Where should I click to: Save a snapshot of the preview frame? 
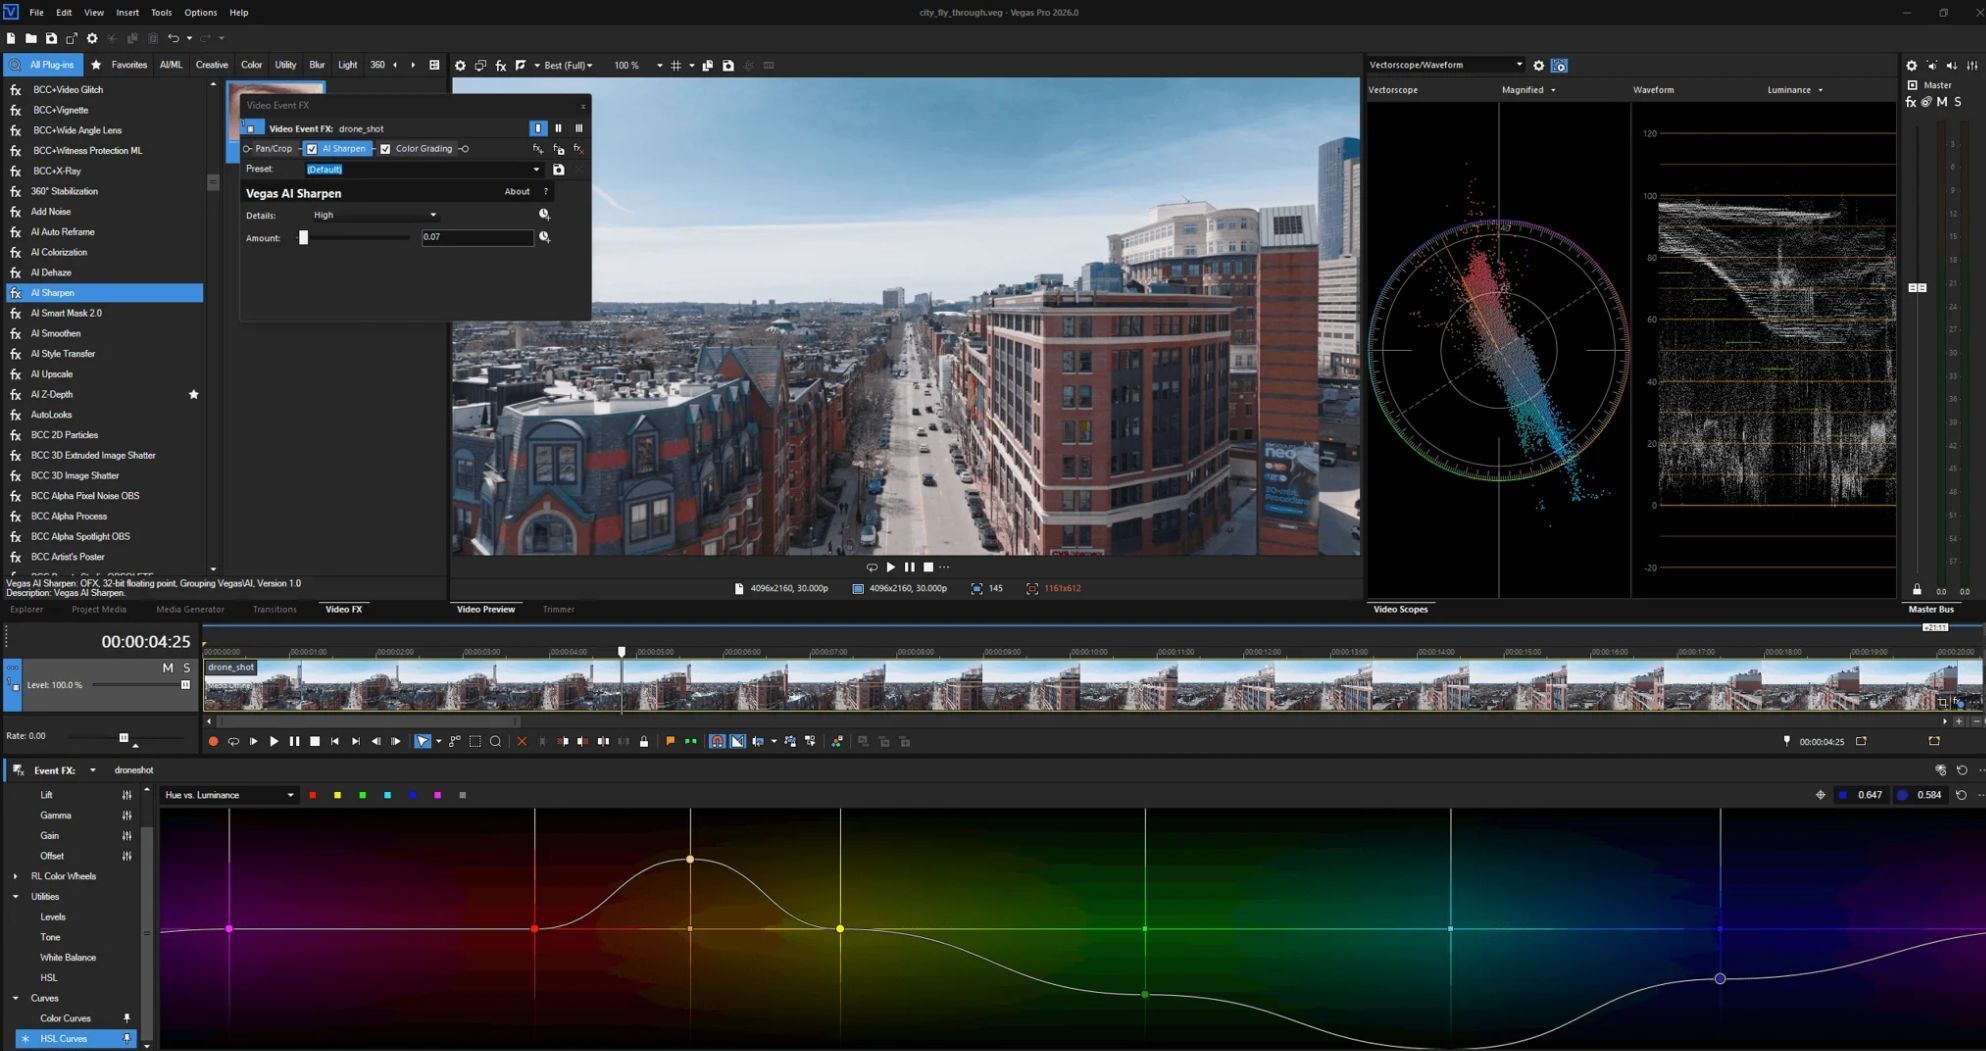click(728, 66)
